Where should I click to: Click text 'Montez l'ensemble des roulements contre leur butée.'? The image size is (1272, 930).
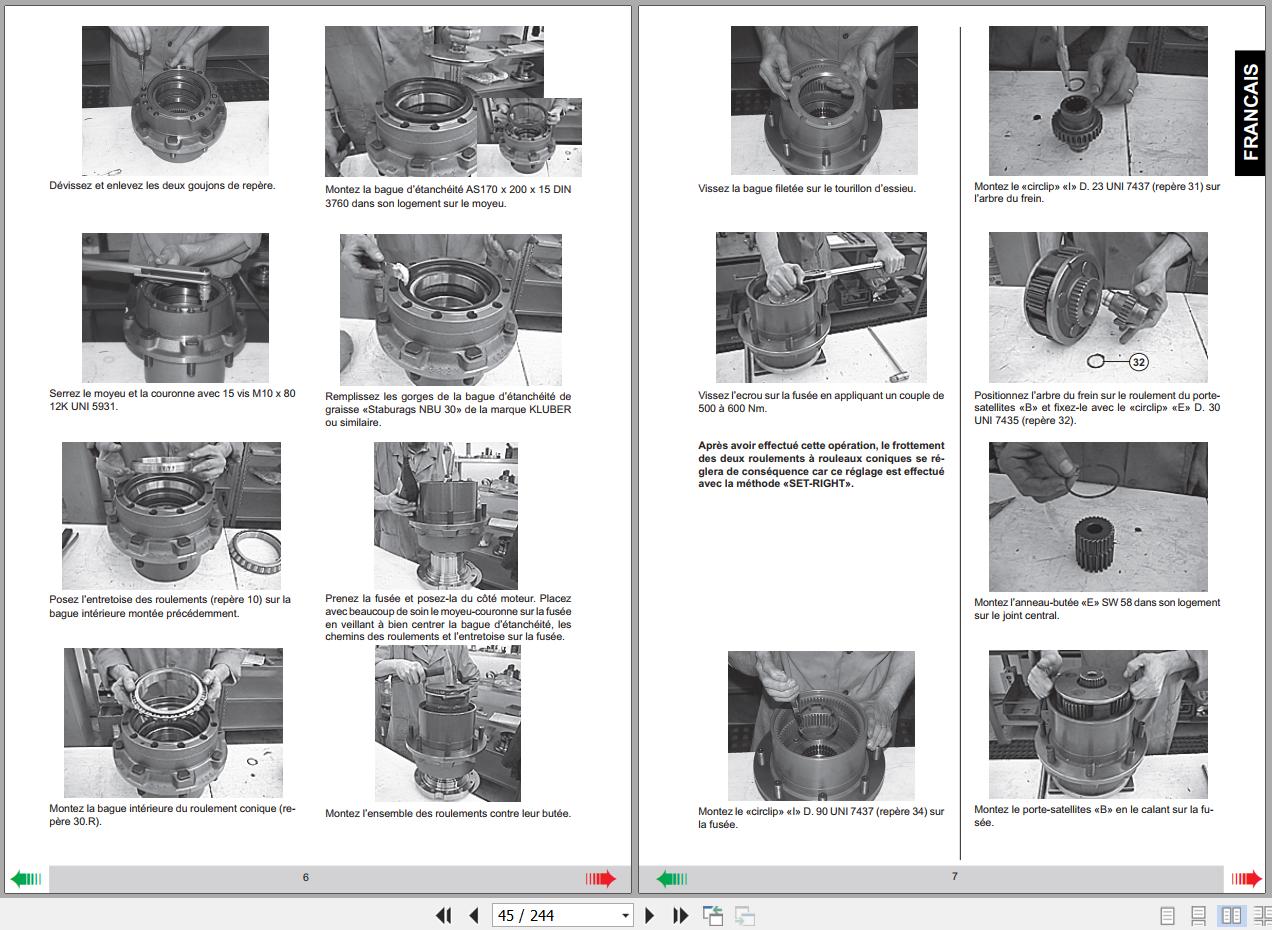tap(448, 813)
